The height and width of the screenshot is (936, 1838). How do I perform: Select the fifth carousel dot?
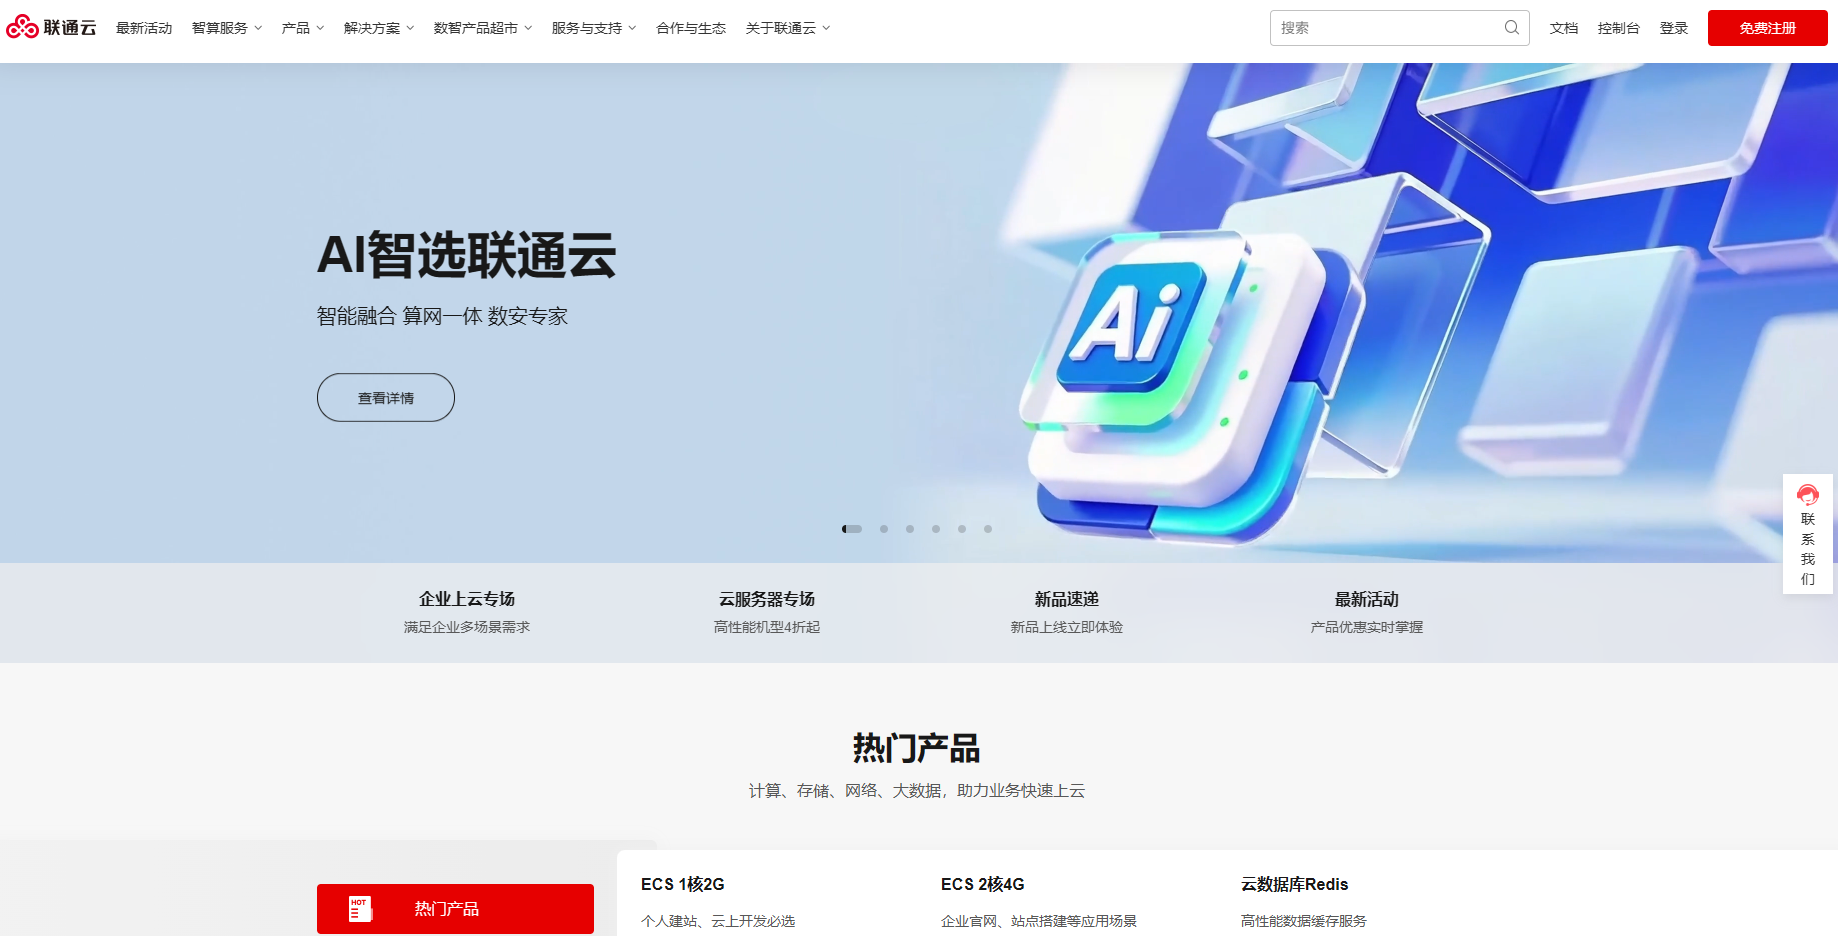[x=962, y=529]
